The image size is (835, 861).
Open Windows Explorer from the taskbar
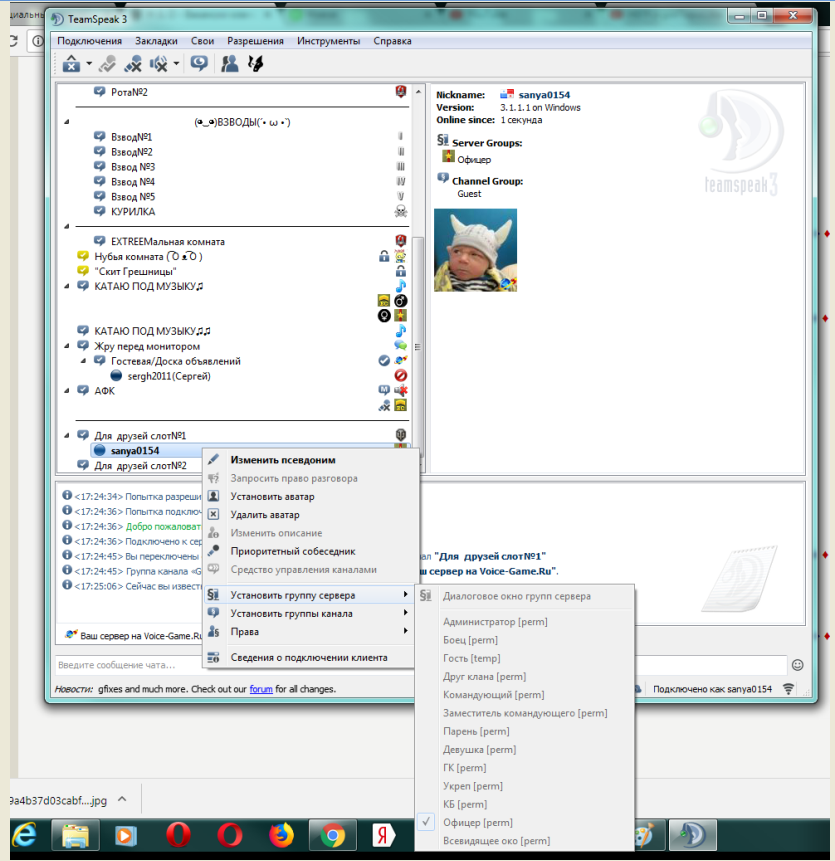[76, 836]
